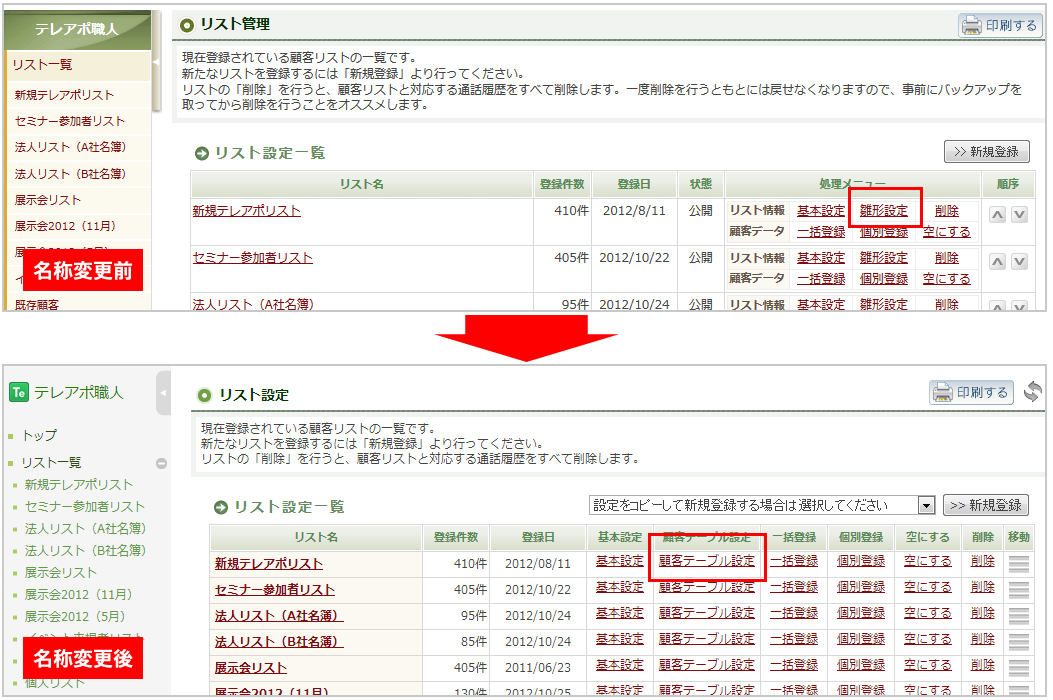
Task: Click the green Te logo icon
Action: coord(18,392)
